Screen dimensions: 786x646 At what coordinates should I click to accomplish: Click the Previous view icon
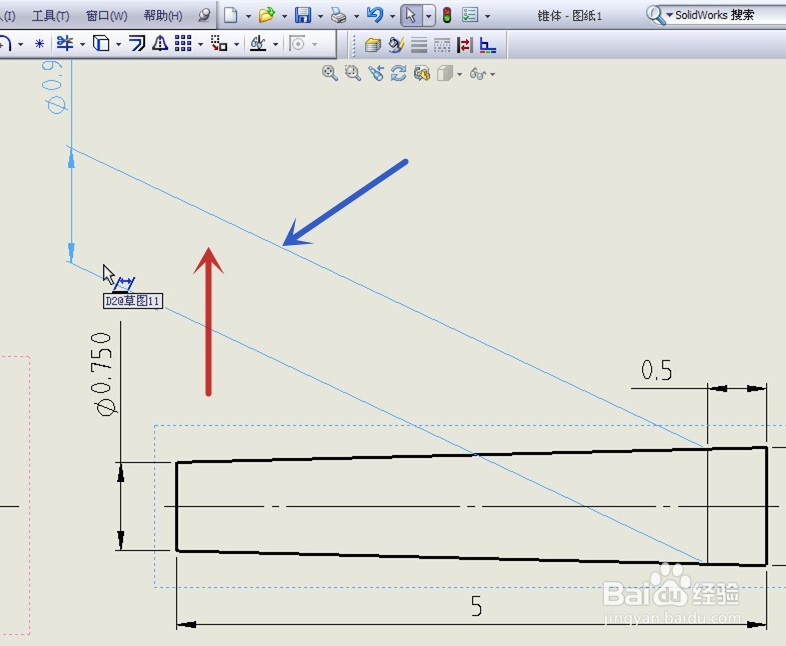click(376, 73)
